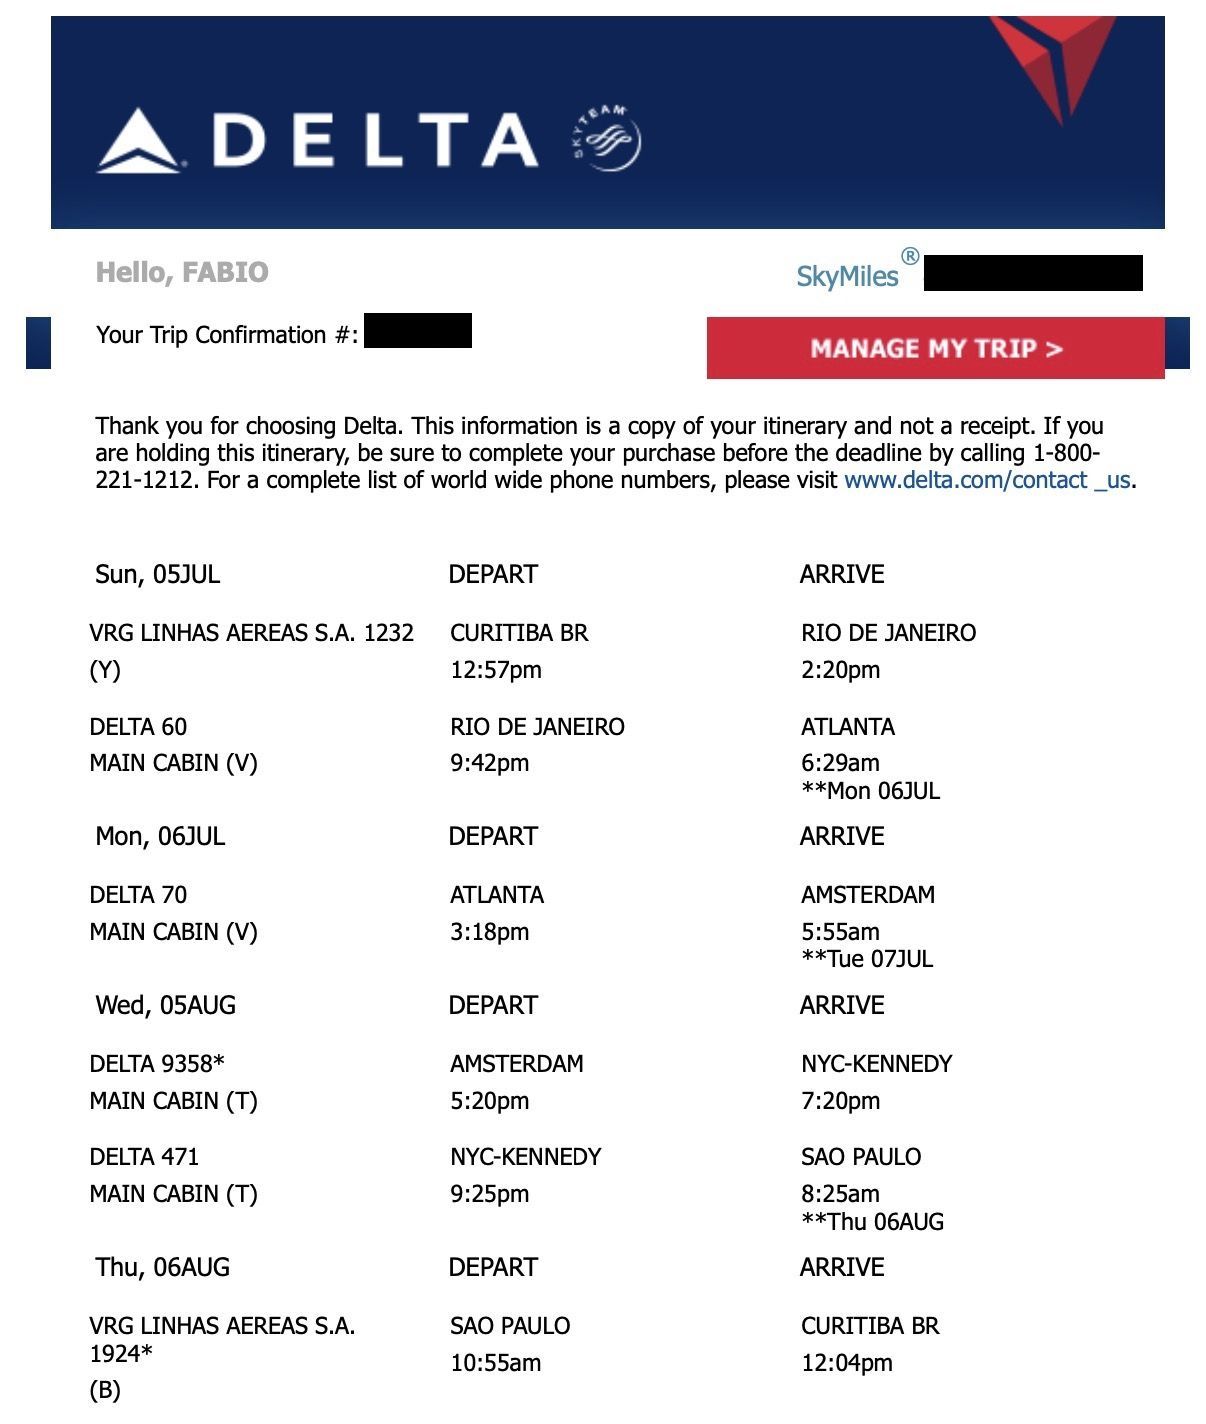Click the white Delta triangle logo
The width and height of the screenshot is (1206, 1424).
(x=139, y=141)
